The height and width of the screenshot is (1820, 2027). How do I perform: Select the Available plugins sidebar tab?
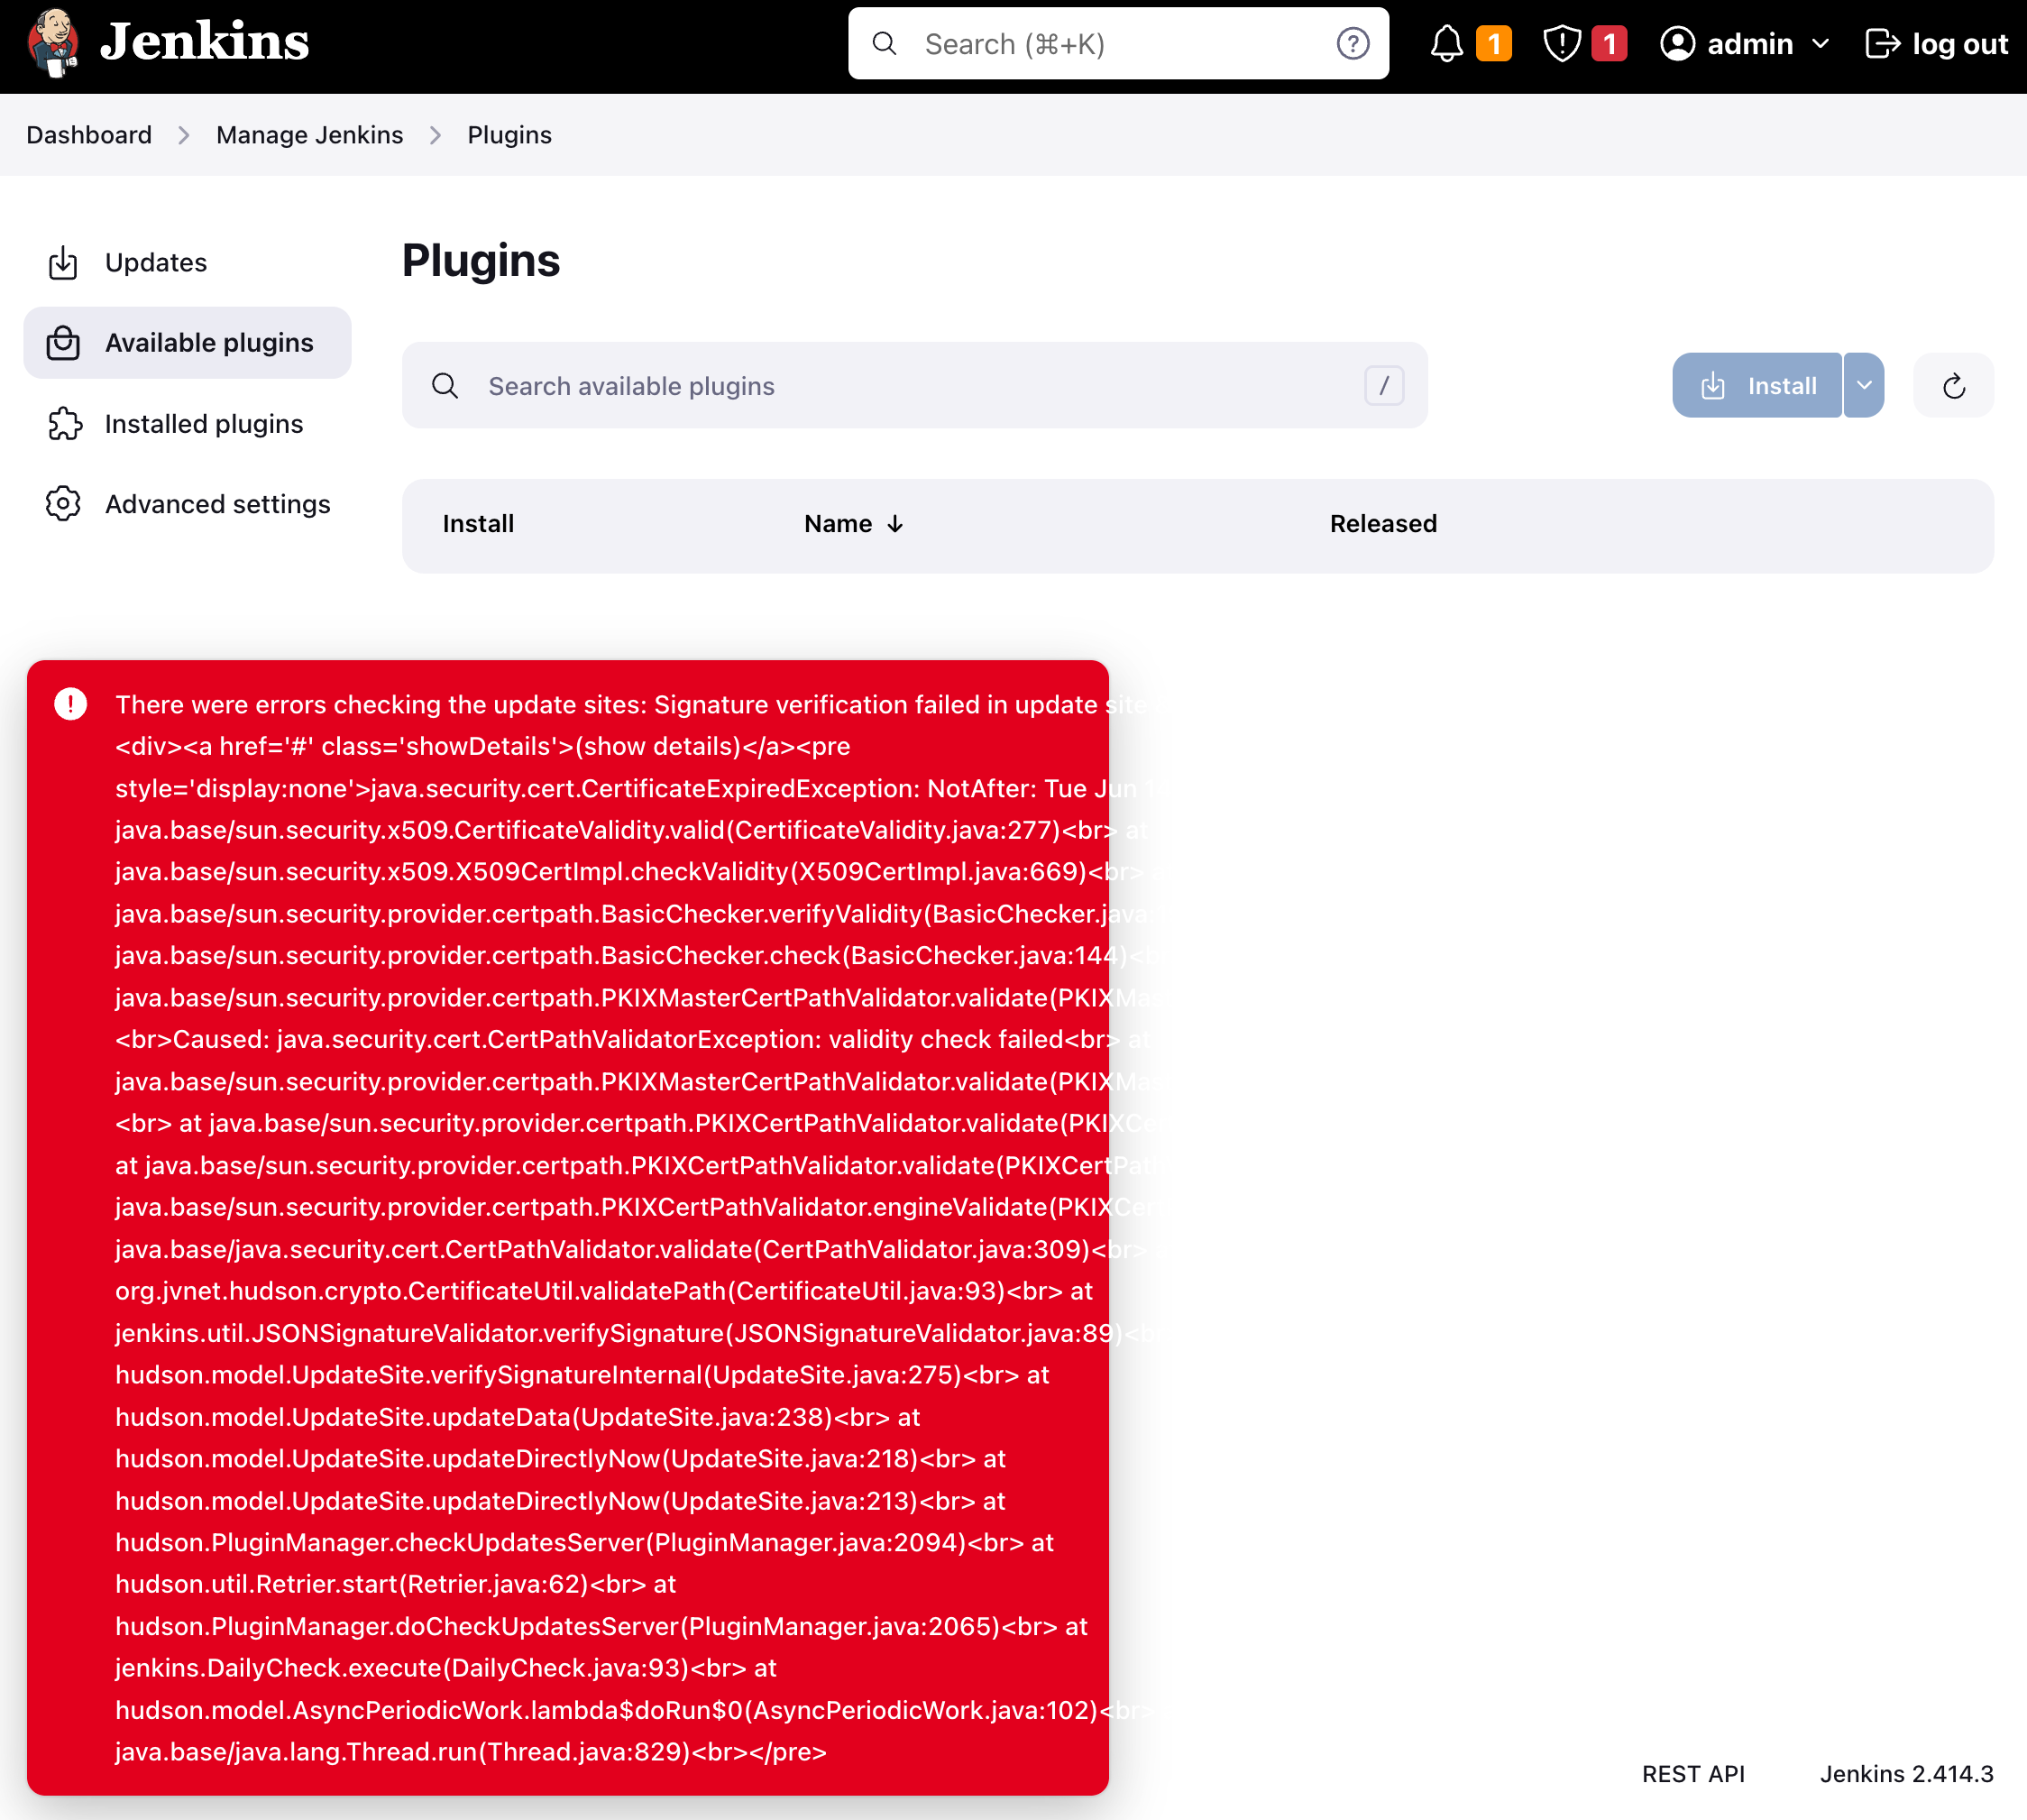187,343
